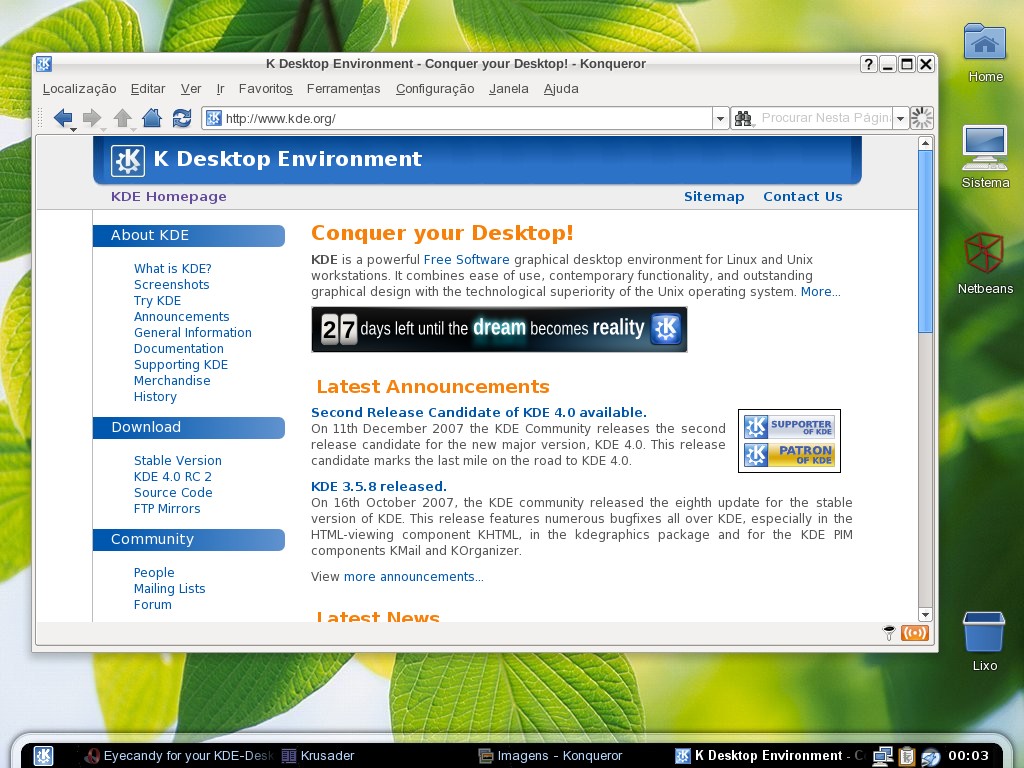Follow the Free Software link
Viewport: 1024px width, 768px height.
[466, 259]
